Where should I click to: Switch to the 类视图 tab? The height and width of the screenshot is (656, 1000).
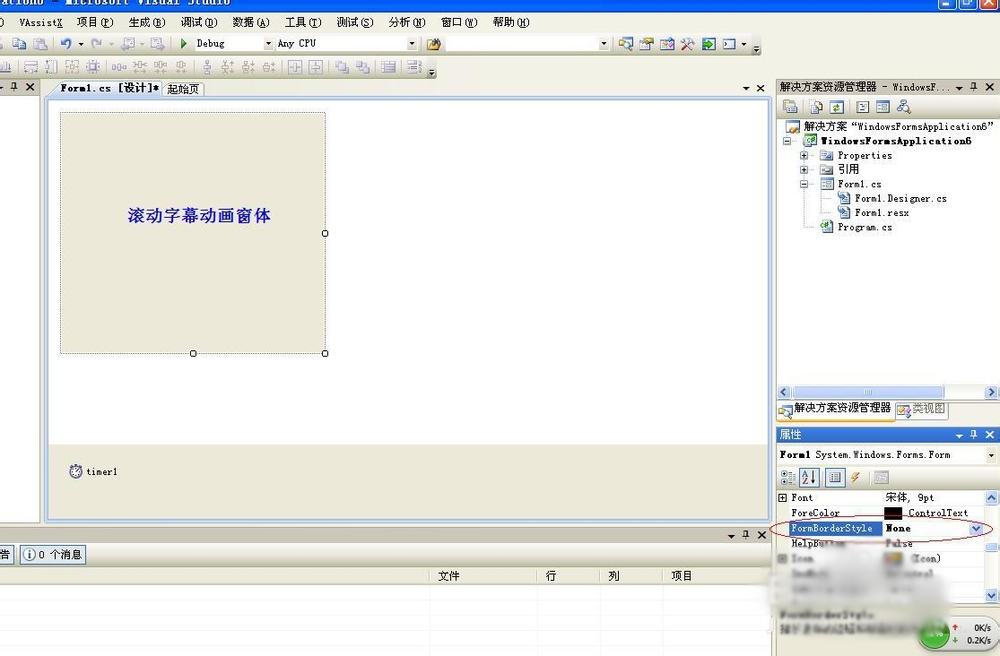click(x=921, y=409)
